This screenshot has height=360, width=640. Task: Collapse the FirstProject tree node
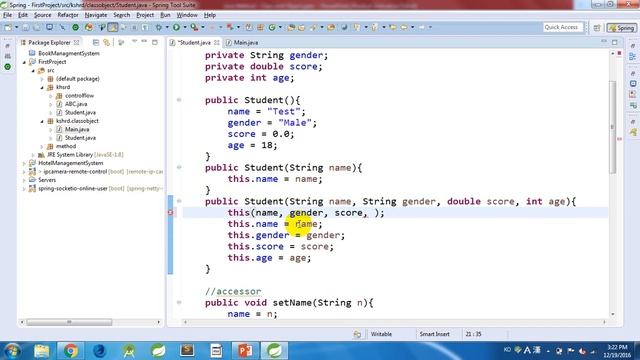point(24,62)
